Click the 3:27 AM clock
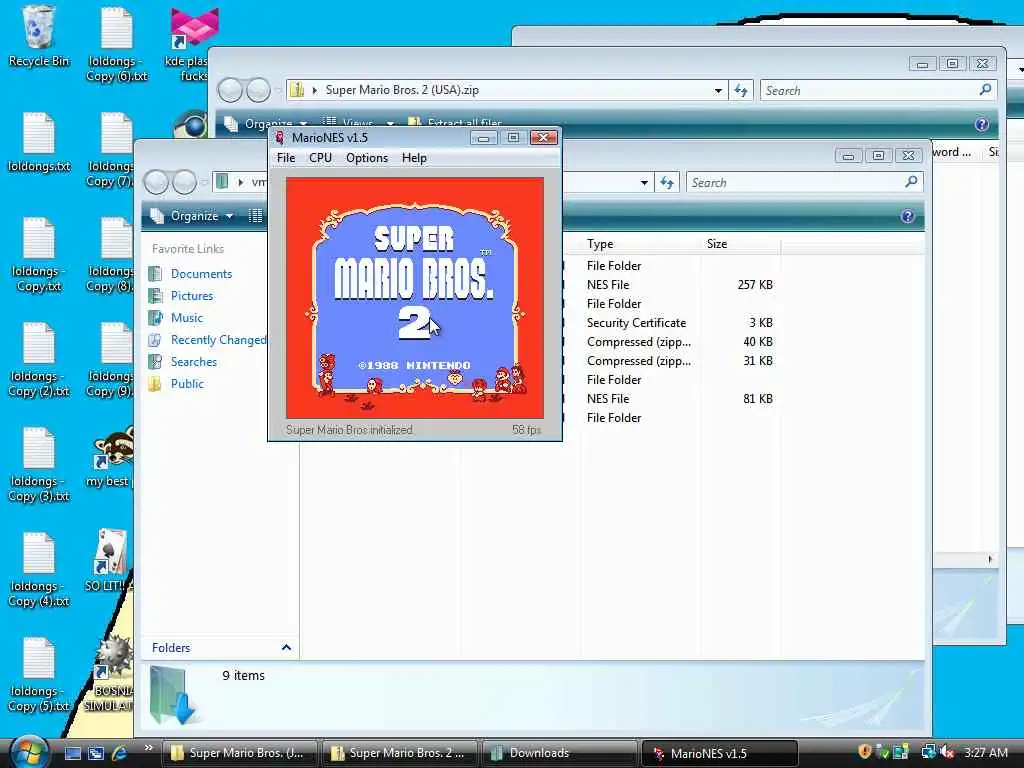Image resolution: width=1024 pixels, height=768 pixels. [x=985, y=753]
